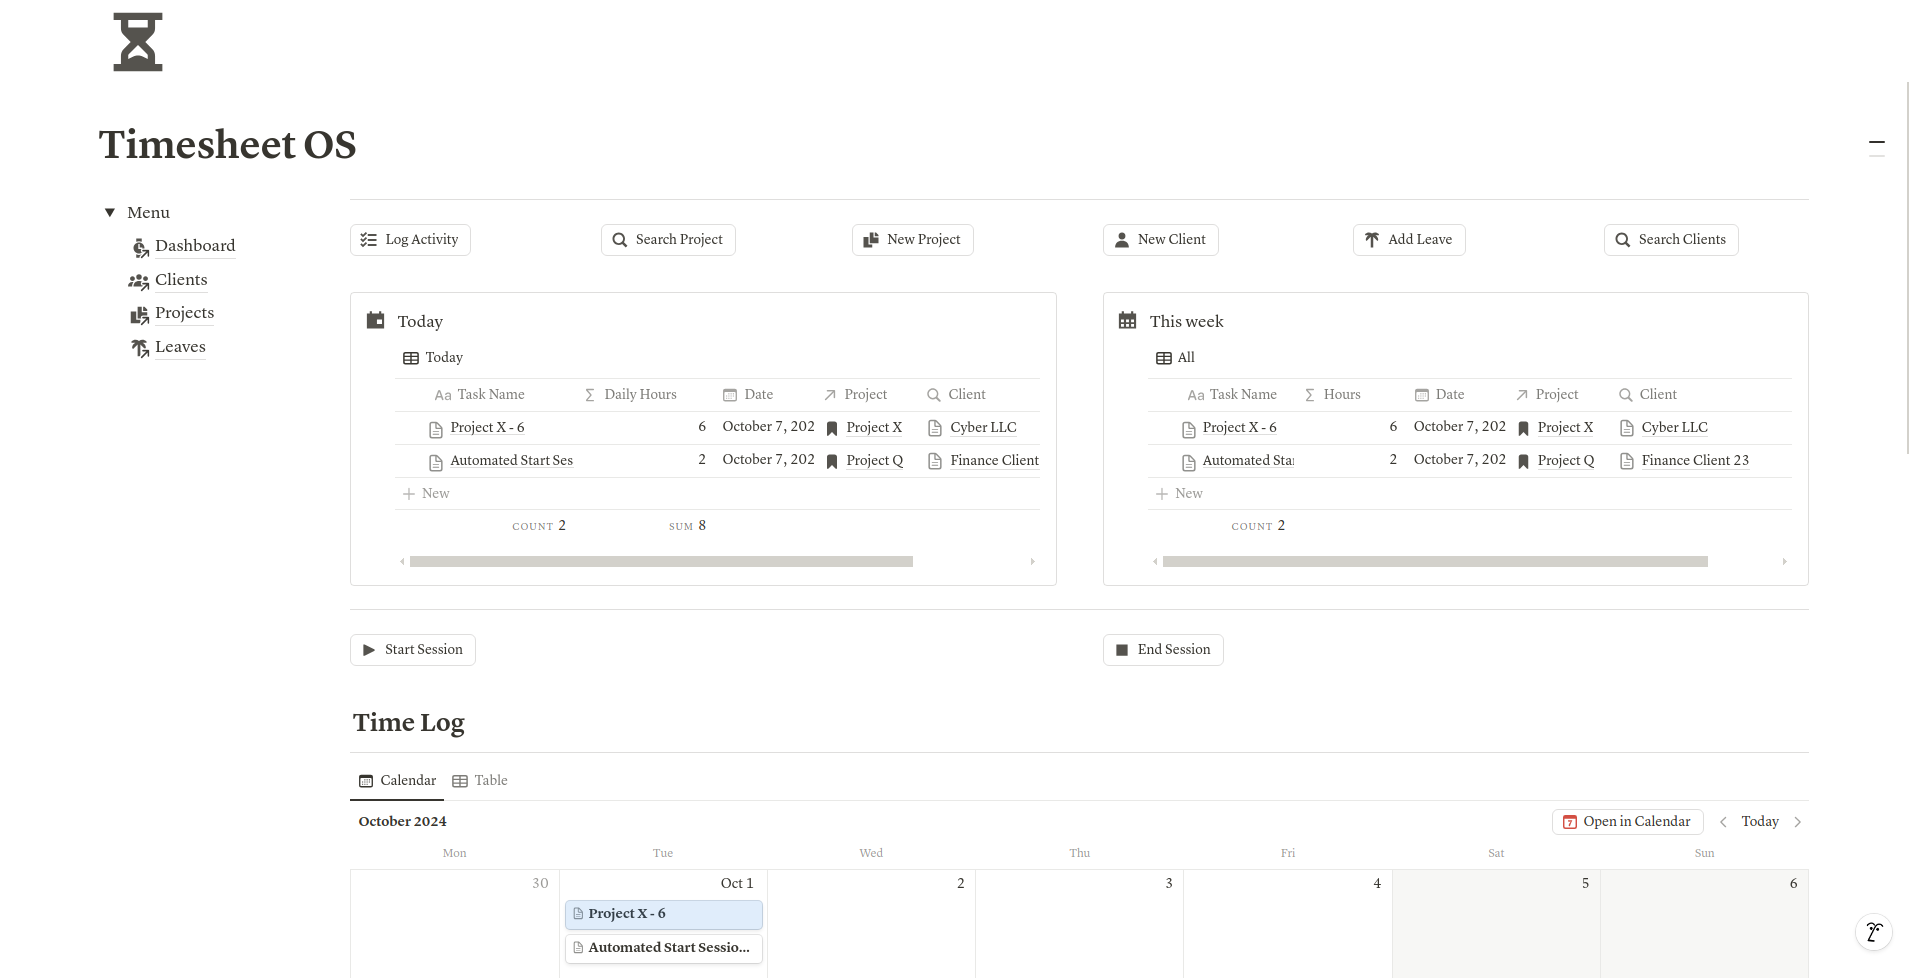Go to previous month with left chevron
This screenshot has width=1909, height=978.
click(x=1723, y=822)
